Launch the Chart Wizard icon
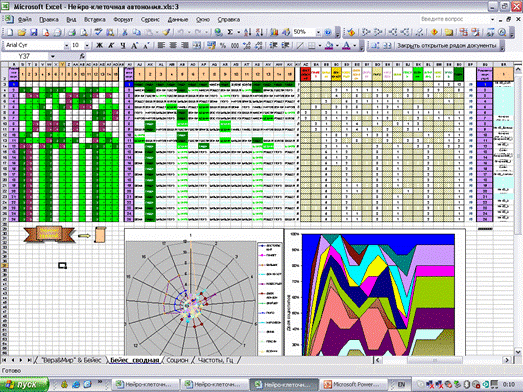Viewport: 523px width, 392px height. (x=274, y=32)
